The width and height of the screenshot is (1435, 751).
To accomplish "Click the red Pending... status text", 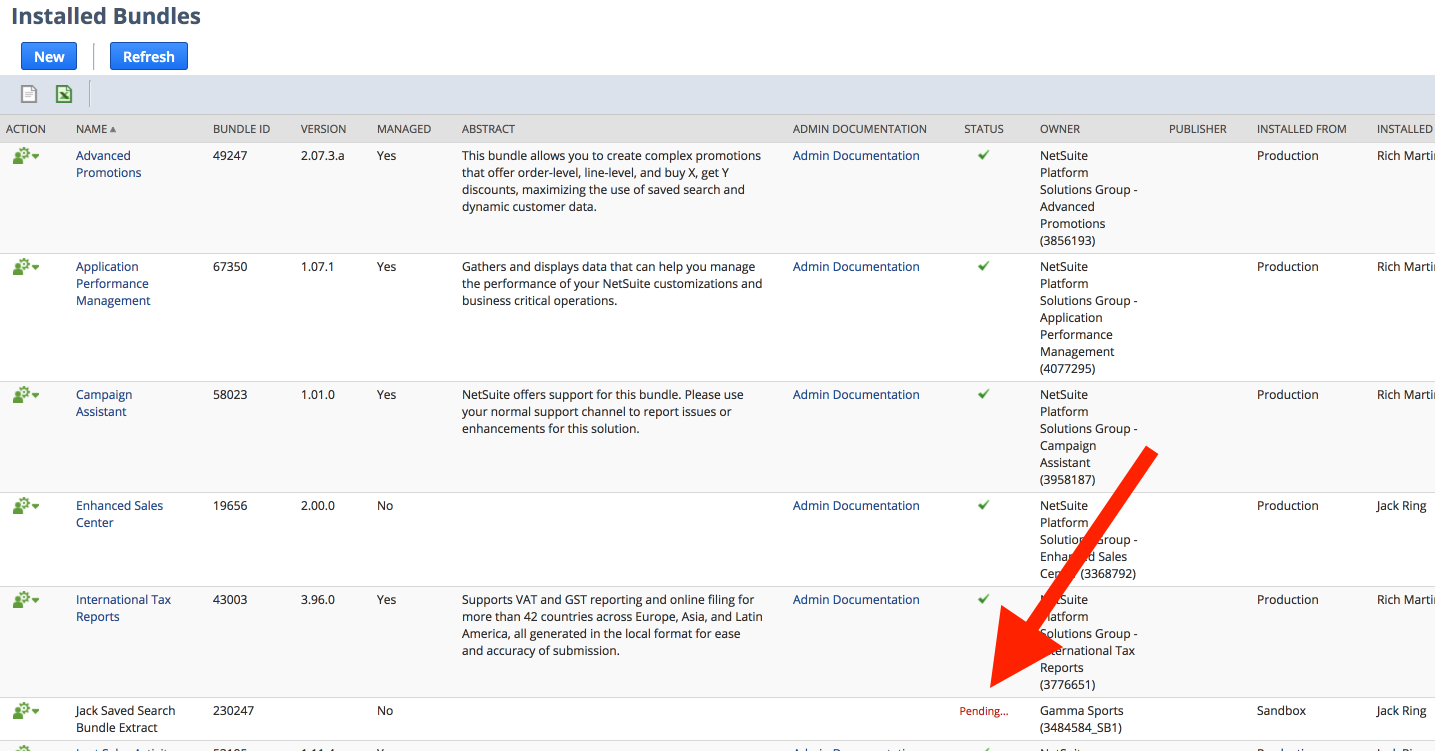I will [984, 712].
